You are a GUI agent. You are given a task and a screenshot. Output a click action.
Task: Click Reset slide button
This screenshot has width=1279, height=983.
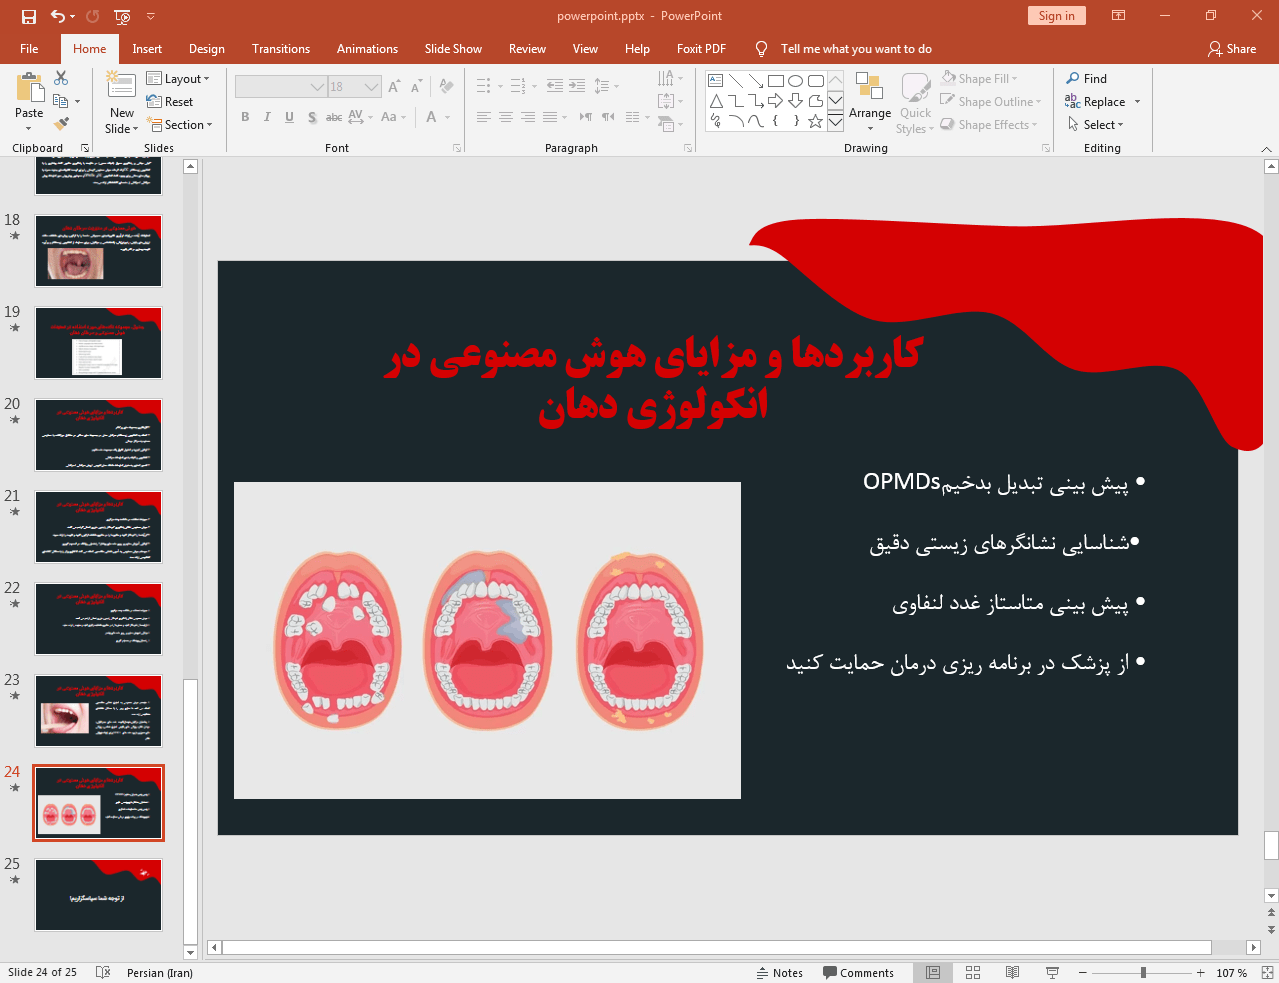click(170, 101)
